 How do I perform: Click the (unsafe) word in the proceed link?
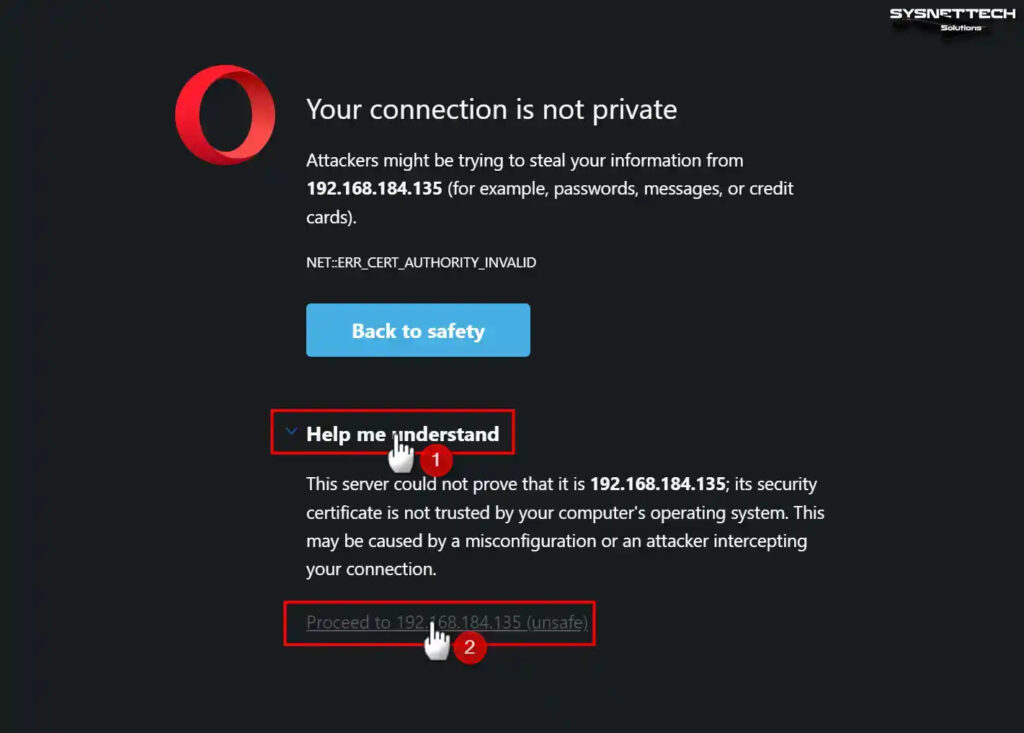pos(557,623)
